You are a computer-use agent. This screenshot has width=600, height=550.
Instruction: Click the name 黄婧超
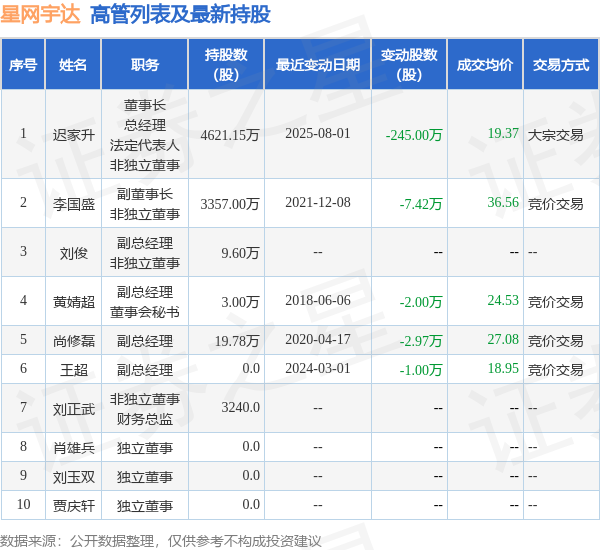pos(73,302)
